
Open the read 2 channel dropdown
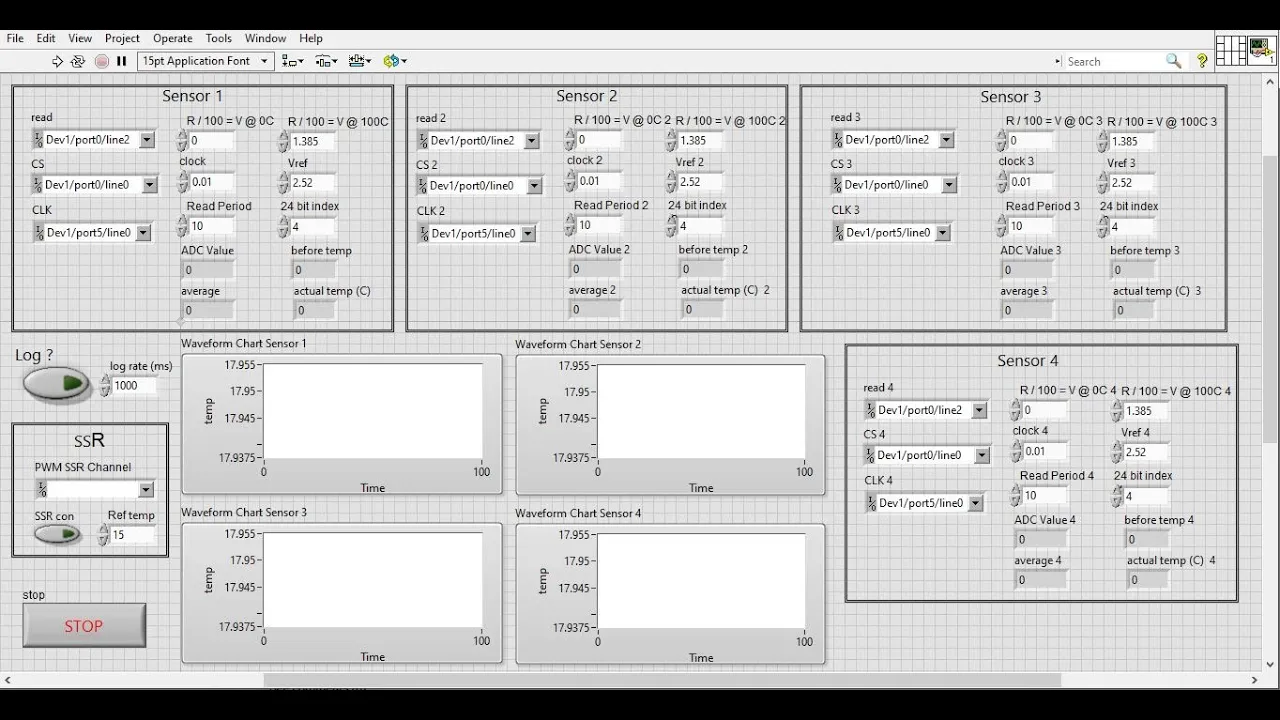(x=532, y=141)
